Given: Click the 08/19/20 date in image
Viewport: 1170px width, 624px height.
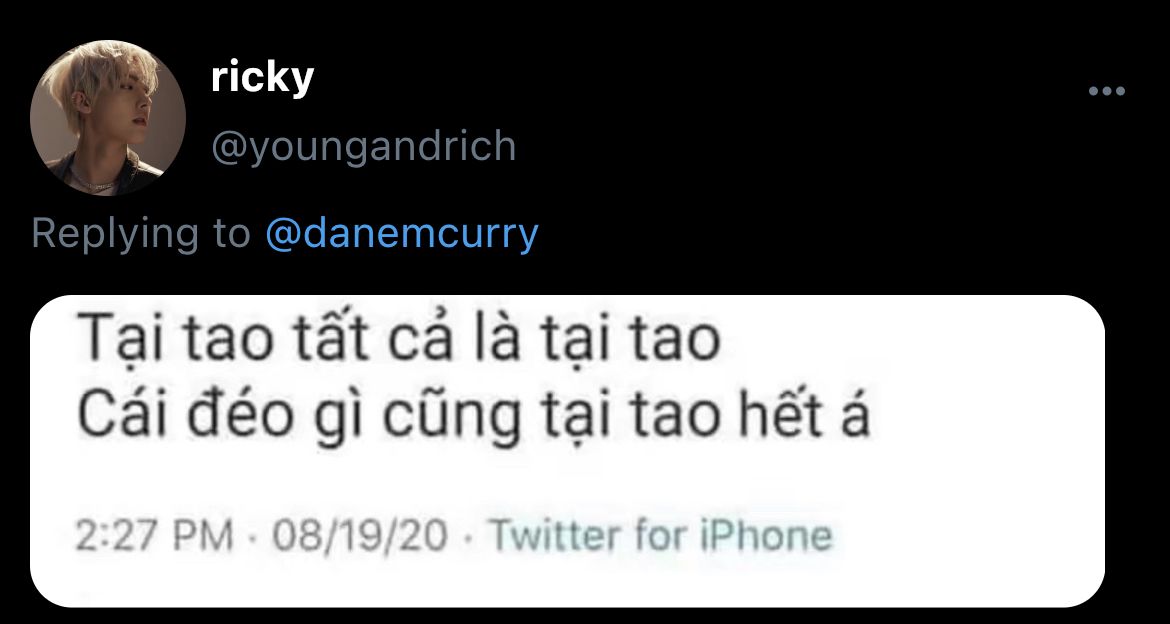Looking at the screenshot, I should 361,535.
